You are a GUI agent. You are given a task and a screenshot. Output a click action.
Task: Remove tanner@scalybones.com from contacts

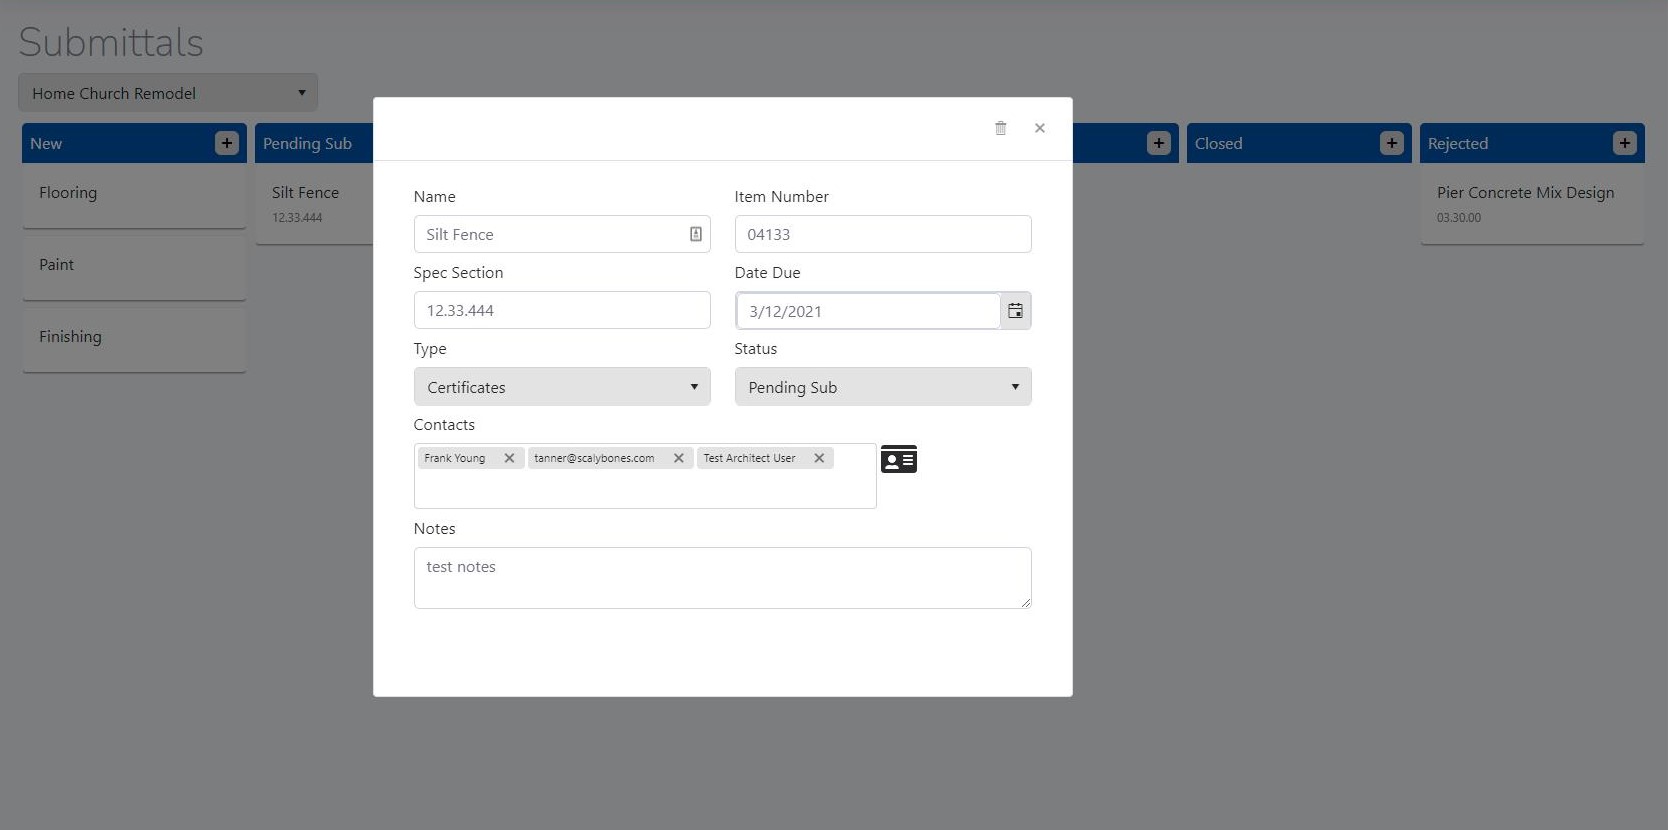click(x=678, y=458)
